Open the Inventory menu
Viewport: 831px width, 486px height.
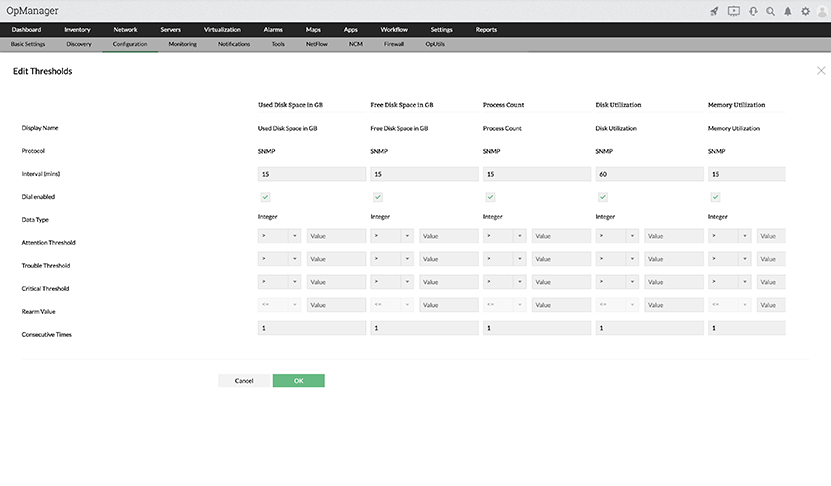[77, 30]
